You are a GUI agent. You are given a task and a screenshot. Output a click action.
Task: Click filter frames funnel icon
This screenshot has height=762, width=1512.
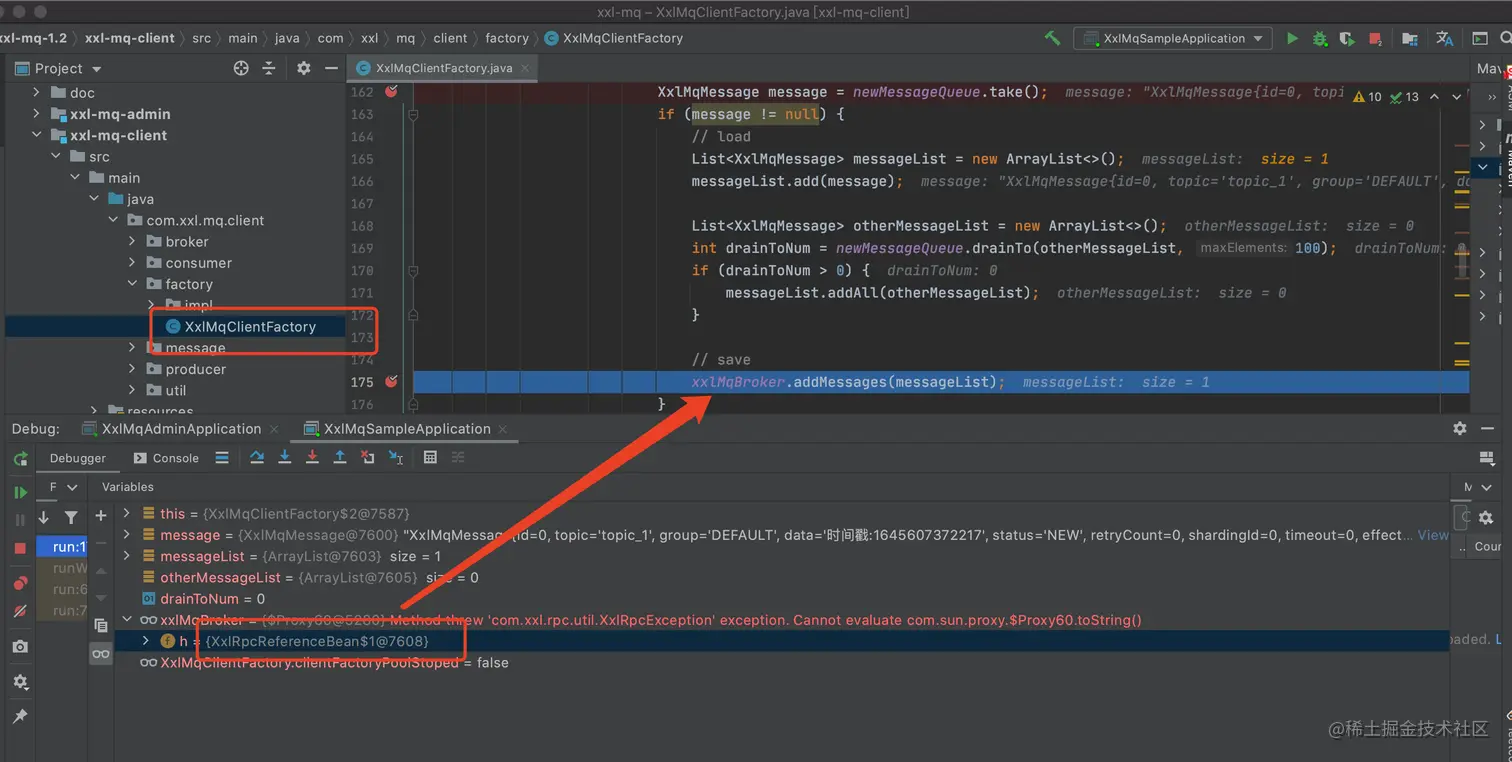coord(71,517)
